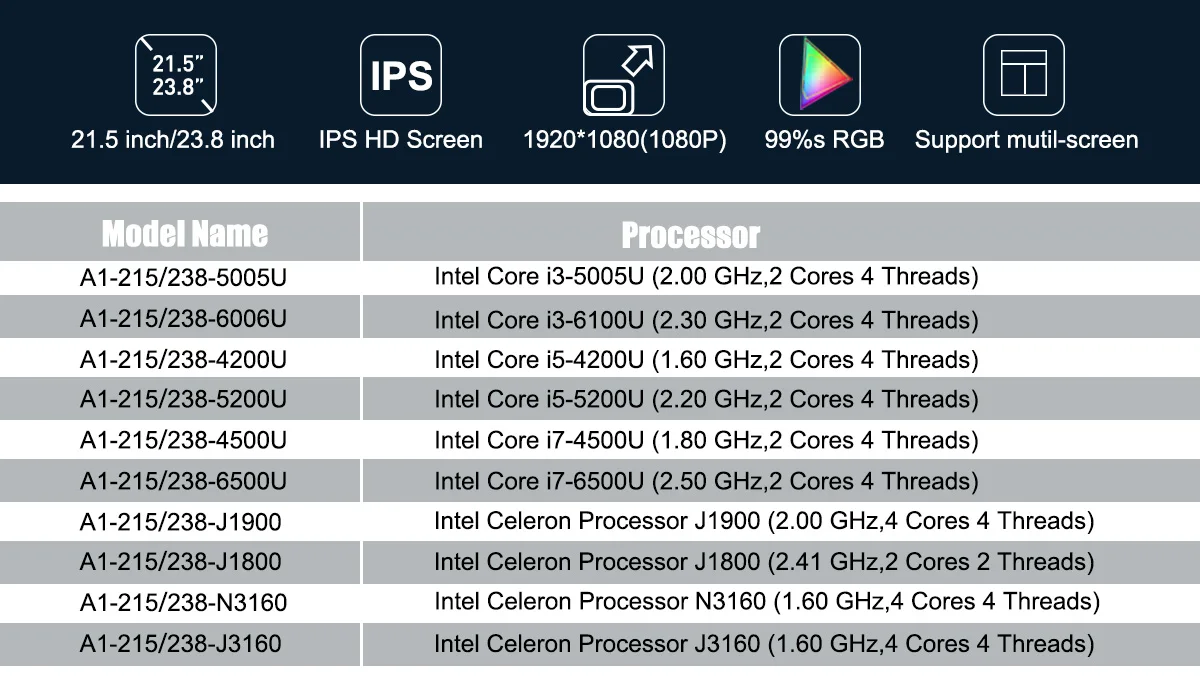Click the Intel Core i7-4500U processor entry
The width and height of the screenshot is (1200, 678).
click(x=706, y=440)
